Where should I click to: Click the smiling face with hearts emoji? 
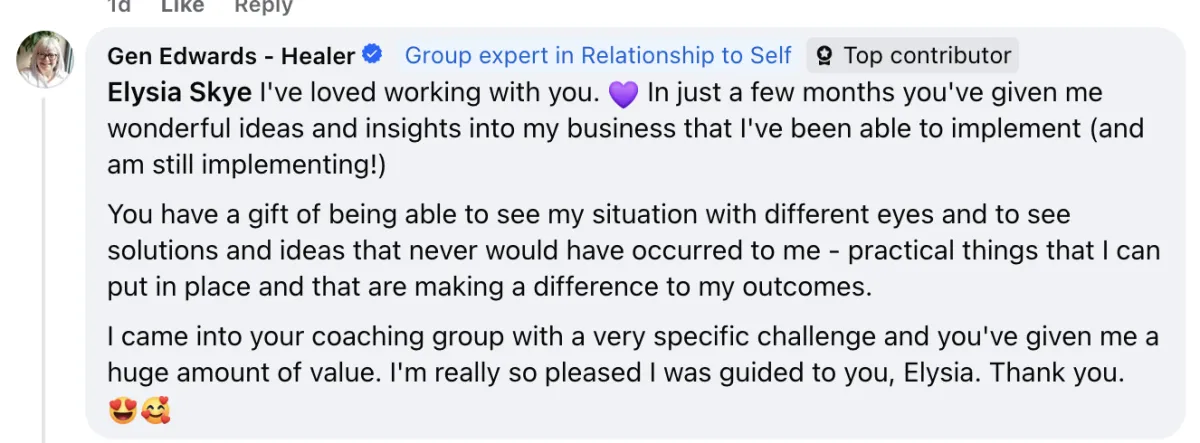[154, 411]
